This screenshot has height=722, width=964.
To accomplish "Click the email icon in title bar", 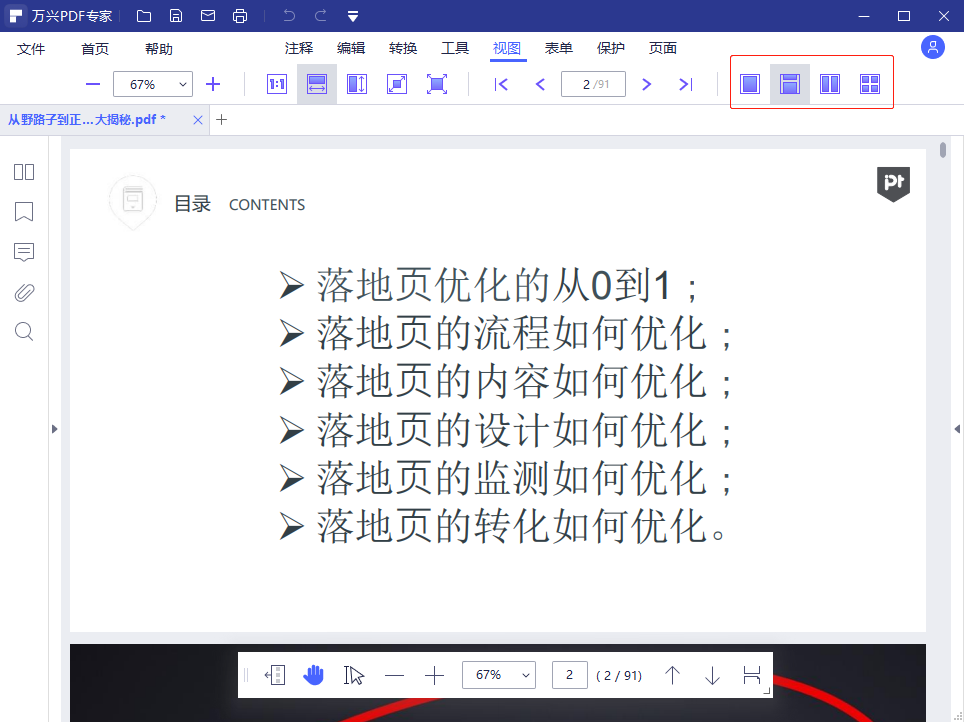I will [208, 16].
